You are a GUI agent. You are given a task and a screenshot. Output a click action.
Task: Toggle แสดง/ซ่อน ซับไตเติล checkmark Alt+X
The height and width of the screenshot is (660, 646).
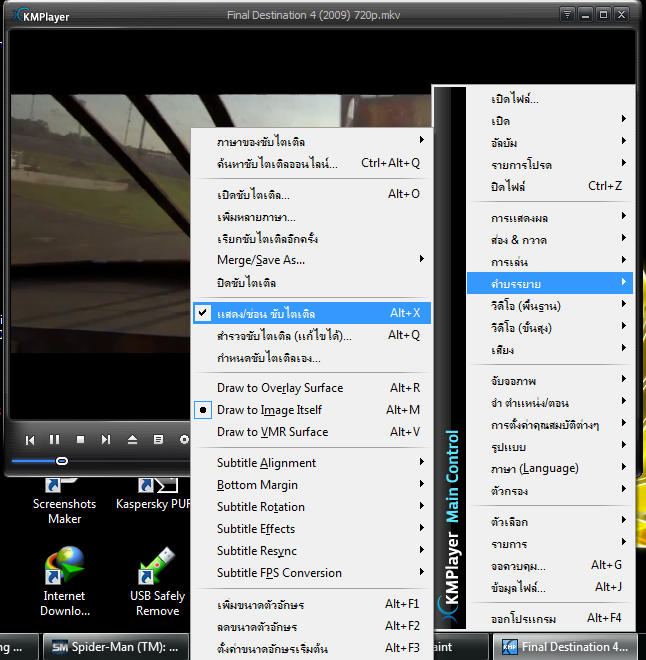coord(312,313)
